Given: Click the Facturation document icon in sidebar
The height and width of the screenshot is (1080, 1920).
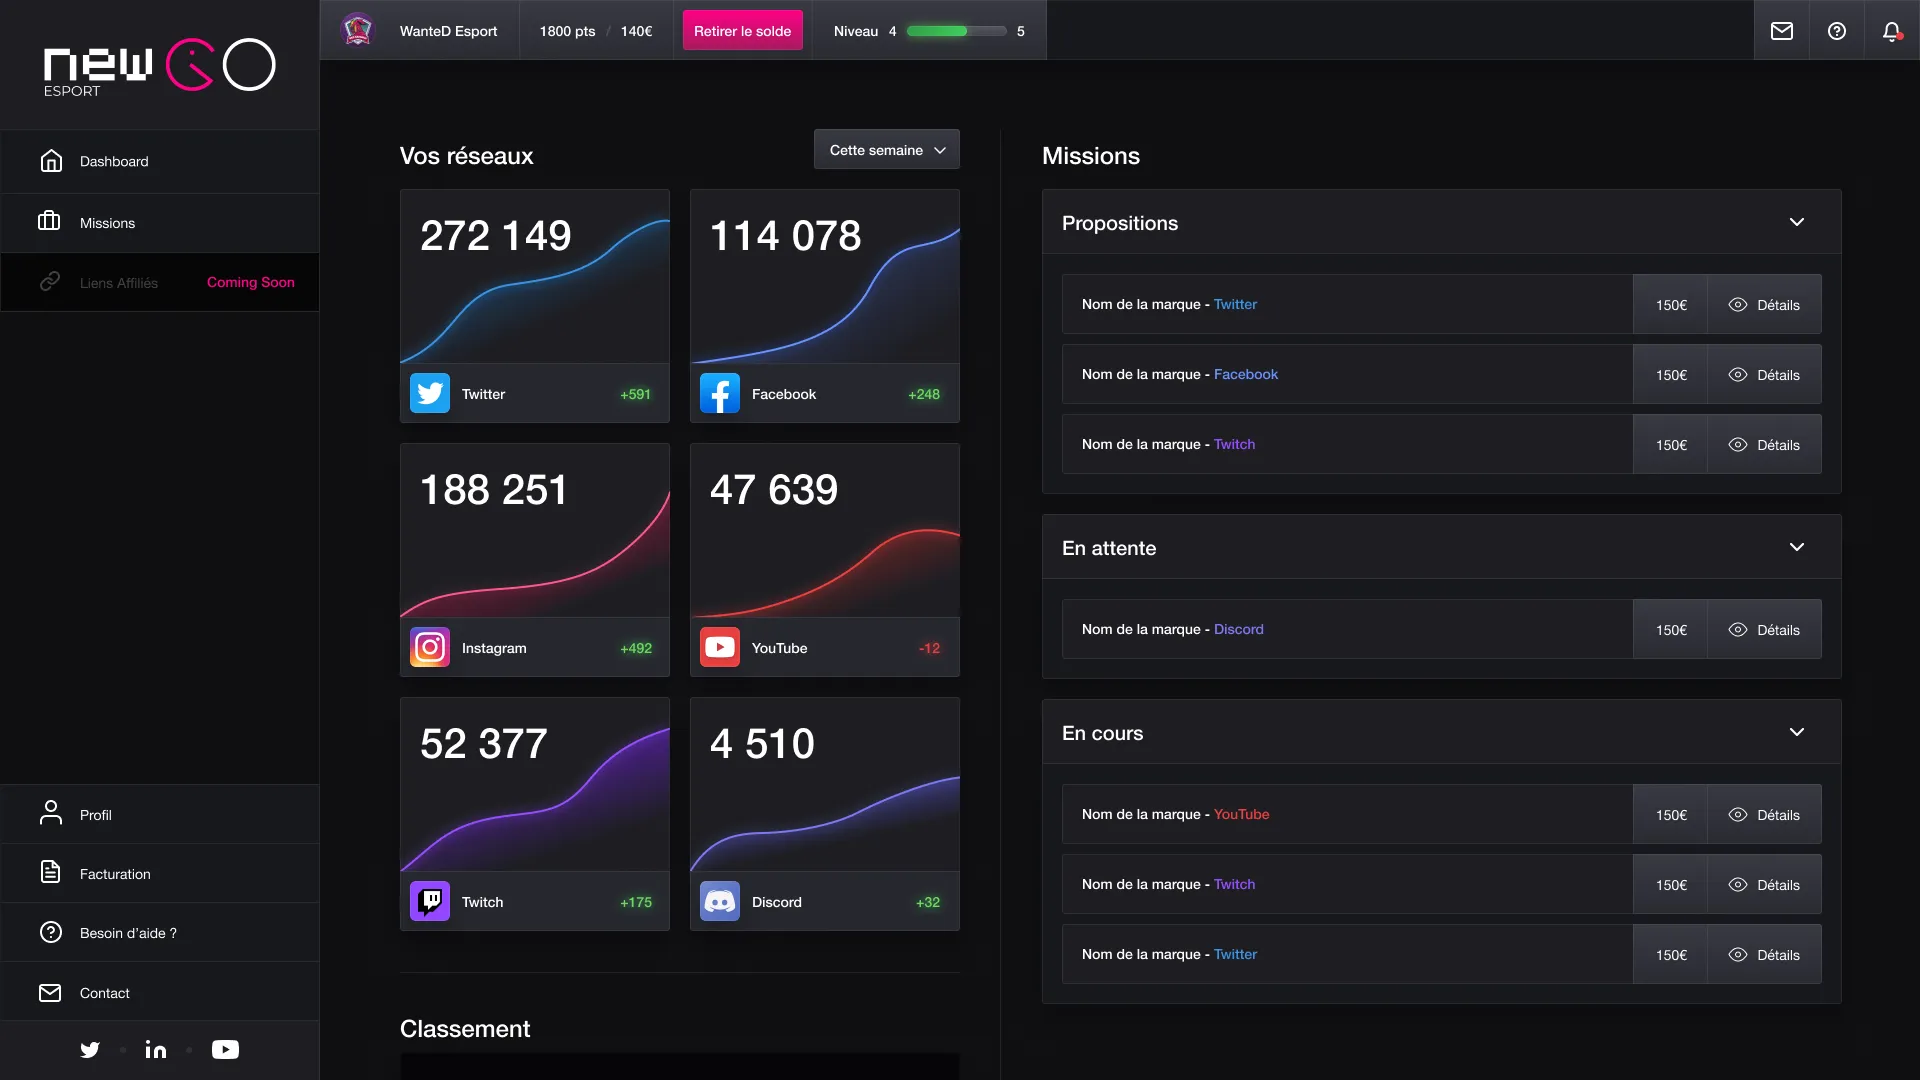Looking at the screenshot, I should (50, 872).
